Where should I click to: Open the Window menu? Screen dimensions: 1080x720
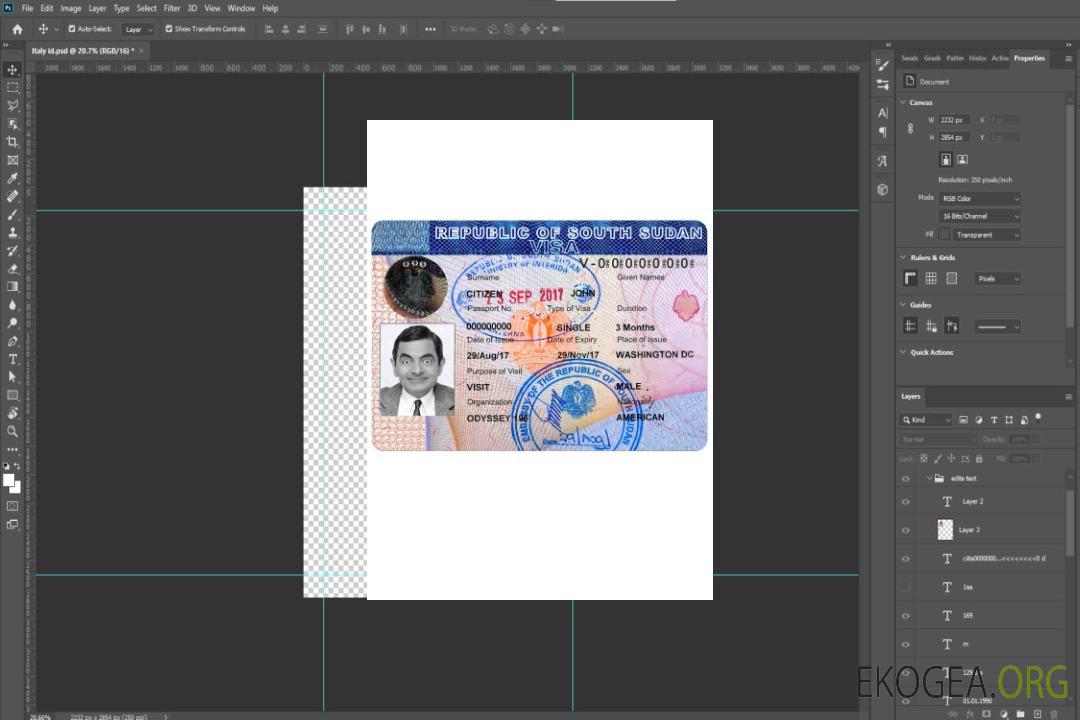coord(241,8)
